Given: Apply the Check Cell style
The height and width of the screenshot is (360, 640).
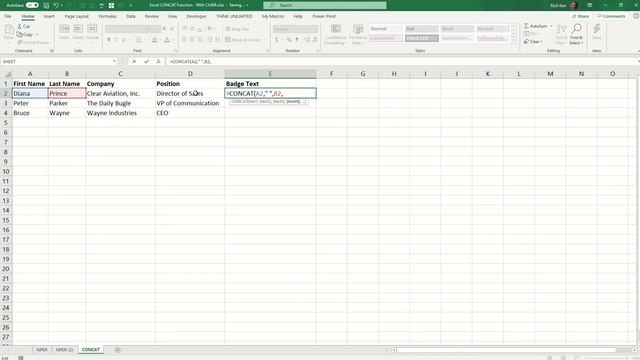Looking at the screenshot, I should (x=422, y=38).
